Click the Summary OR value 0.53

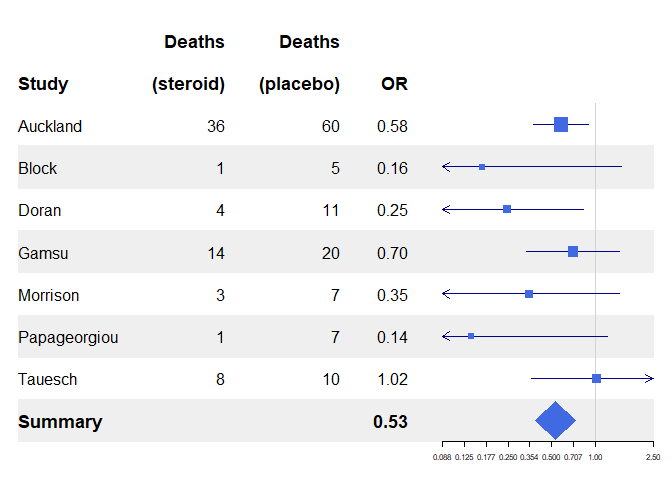(x=390, y=422)
